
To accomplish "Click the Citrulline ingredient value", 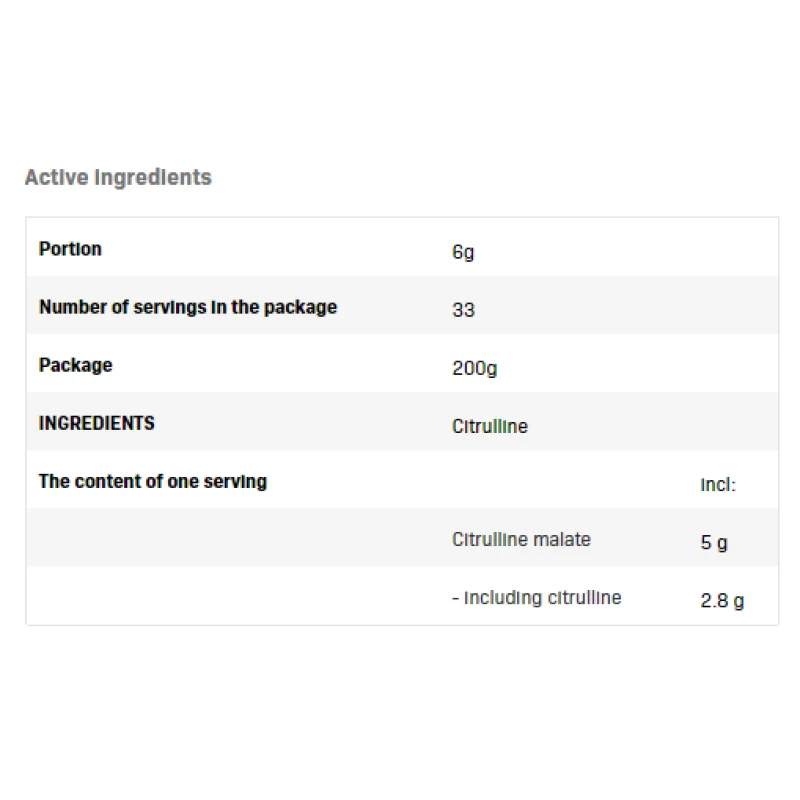I will [x=490, y=426].
